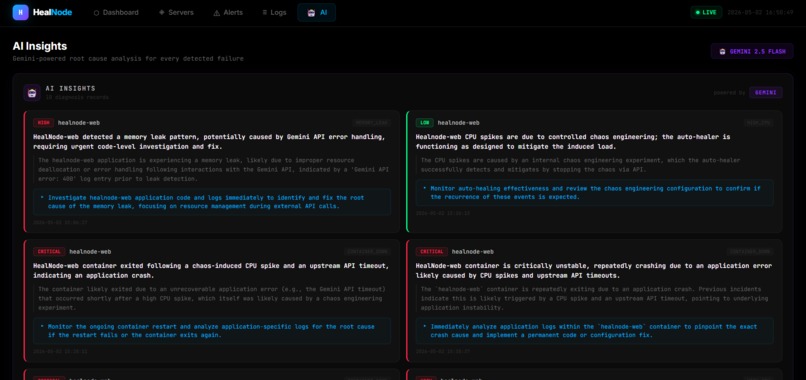Click CRITICAL badge on critically unstable card

(x=431, y=252)
